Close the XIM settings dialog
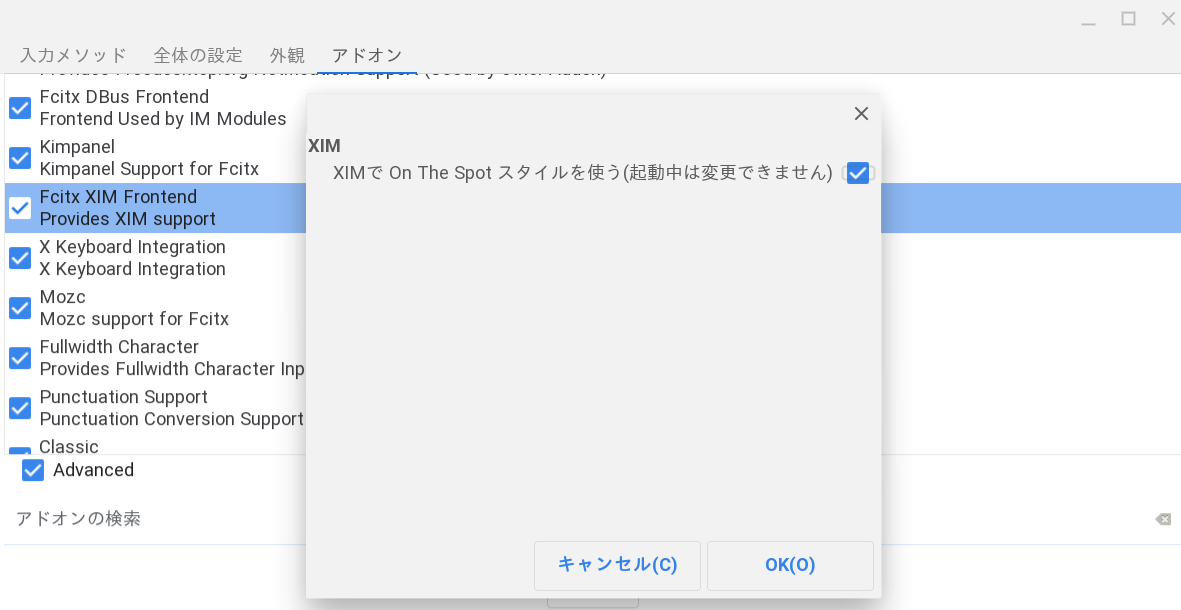 [861, 113]
